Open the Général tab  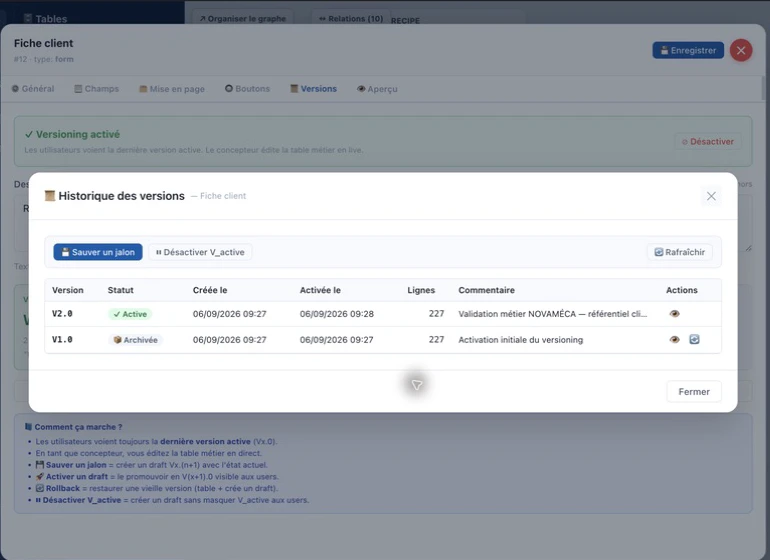(x=33, y=89)
